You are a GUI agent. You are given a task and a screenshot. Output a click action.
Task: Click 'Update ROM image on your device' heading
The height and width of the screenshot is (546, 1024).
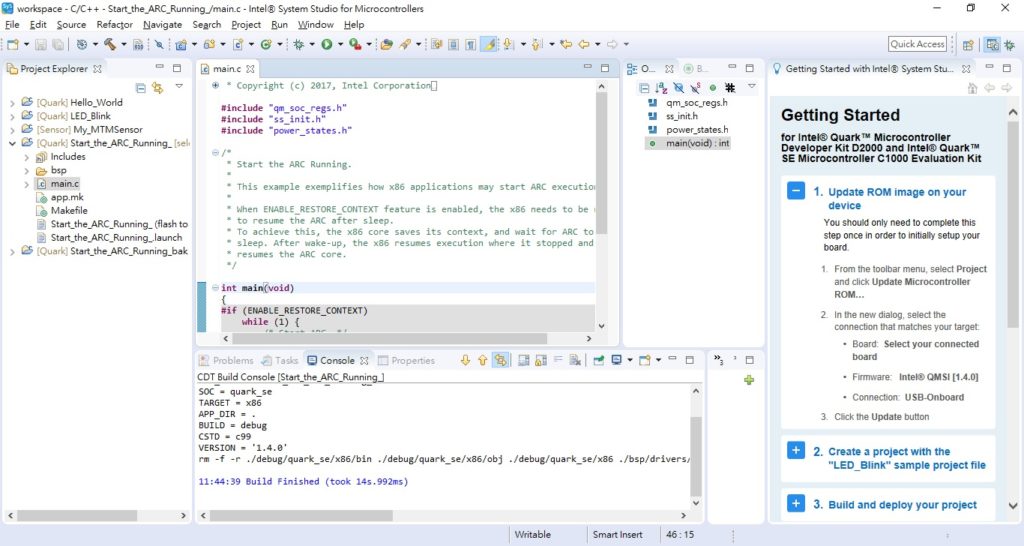(897, 199)
